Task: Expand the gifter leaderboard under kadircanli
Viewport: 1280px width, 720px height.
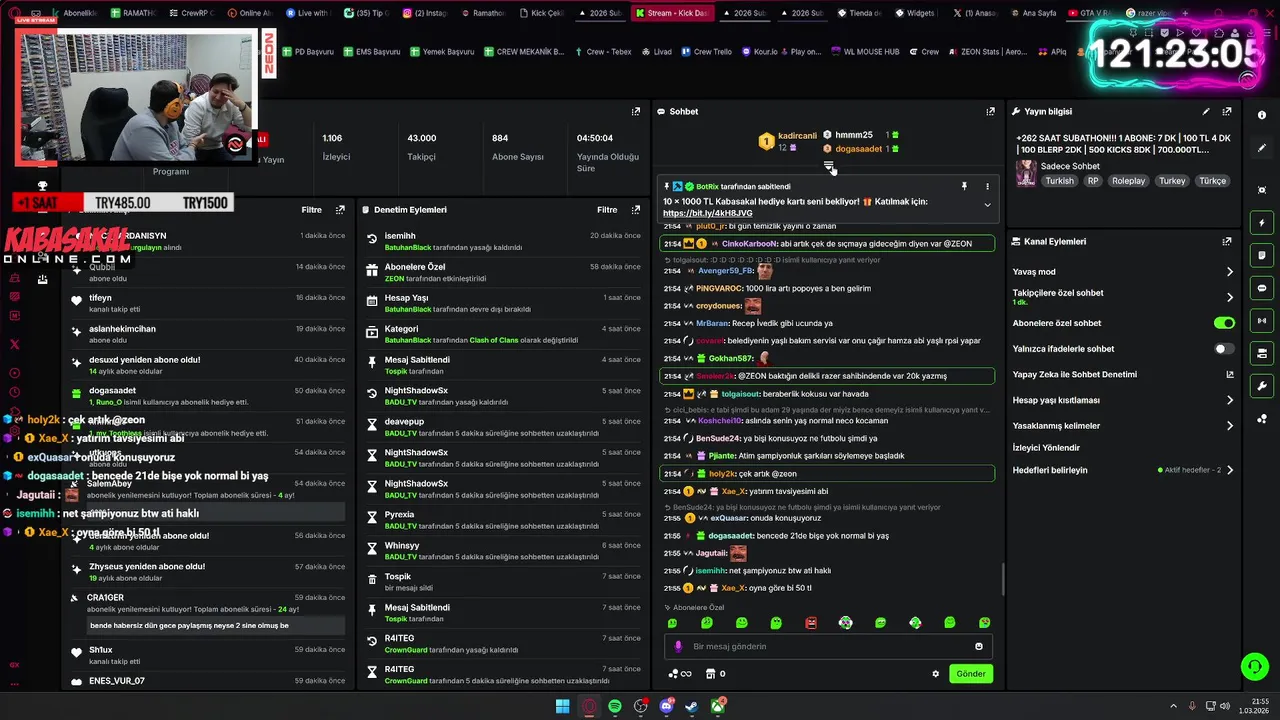Action: (829, 165)
